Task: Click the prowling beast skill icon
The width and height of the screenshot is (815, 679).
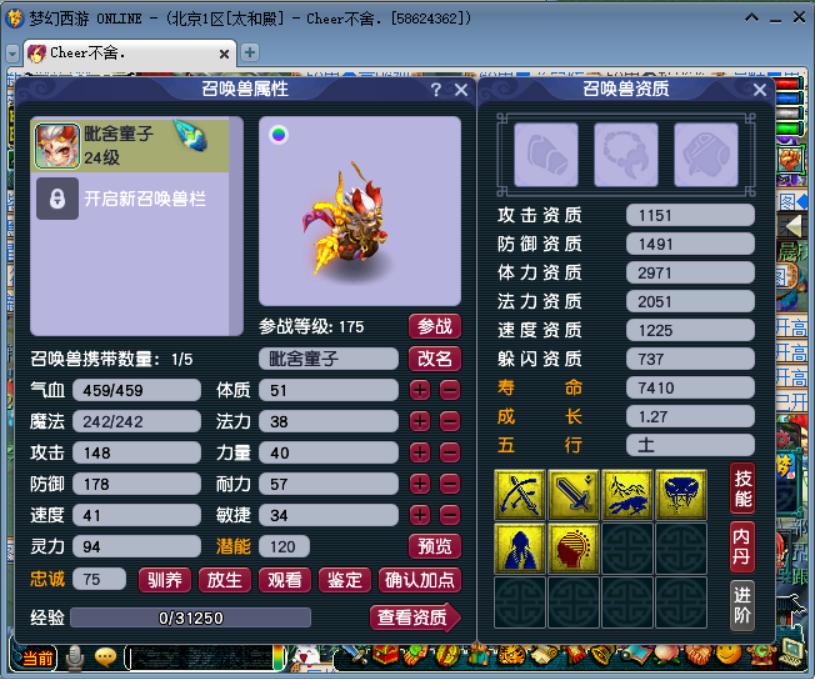Action: 627,494
